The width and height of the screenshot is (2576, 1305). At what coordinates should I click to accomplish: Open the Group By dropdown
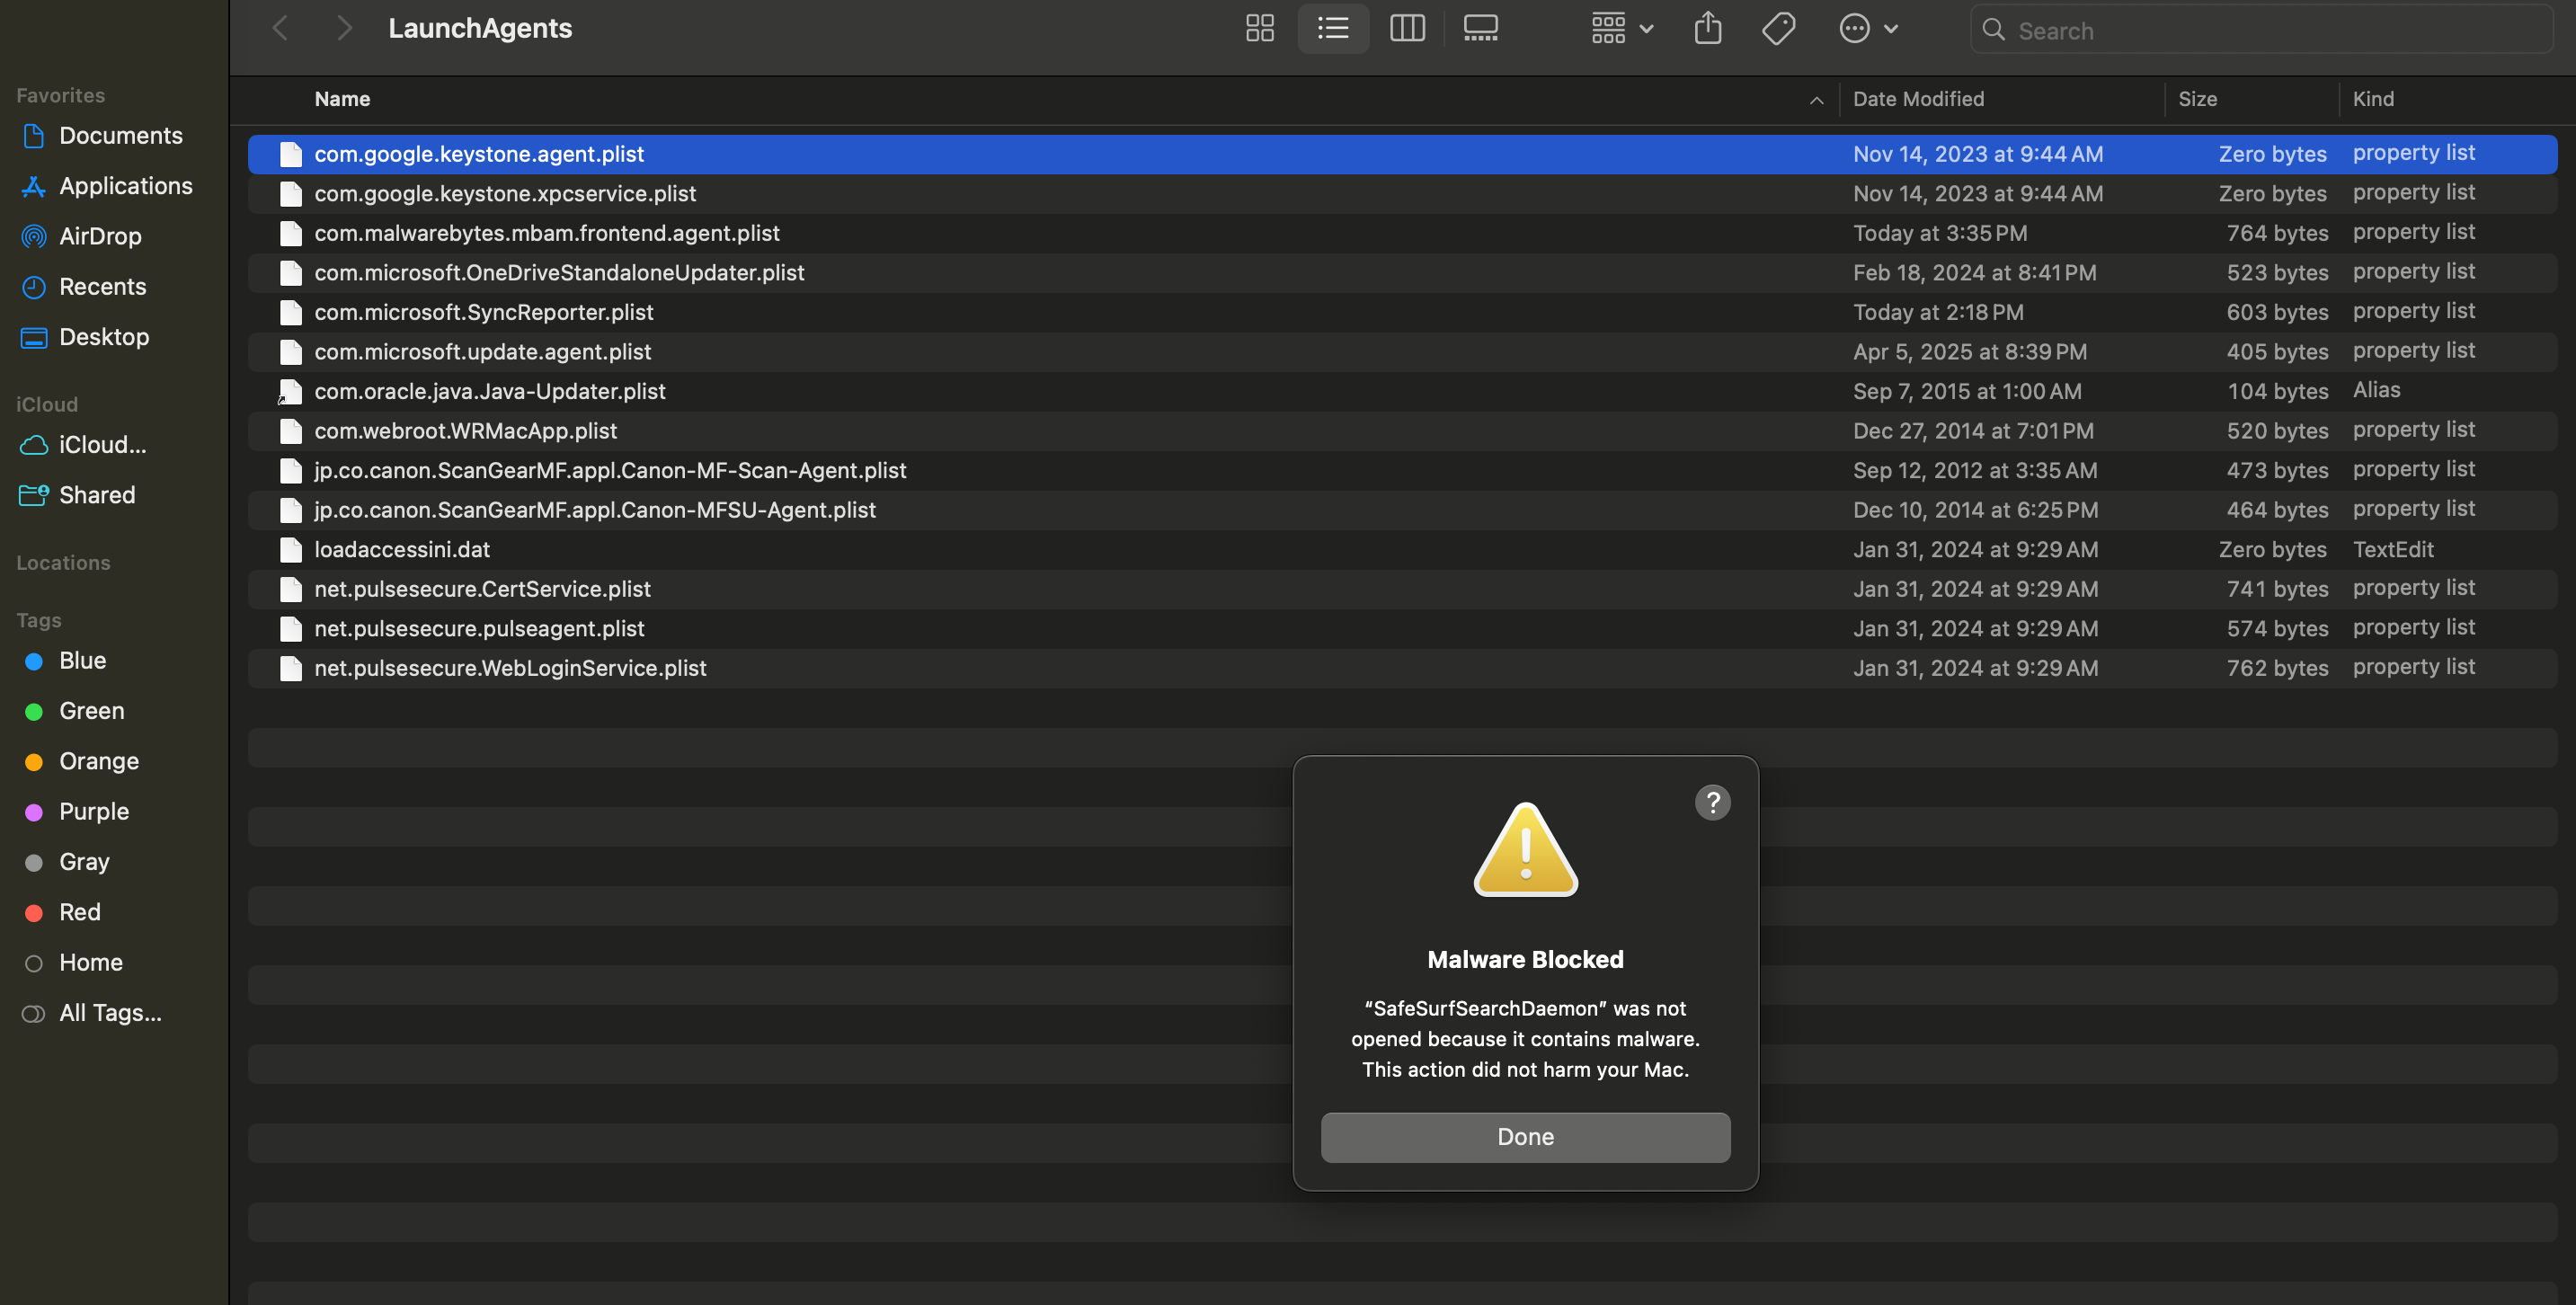click(x=1621, y=28)
